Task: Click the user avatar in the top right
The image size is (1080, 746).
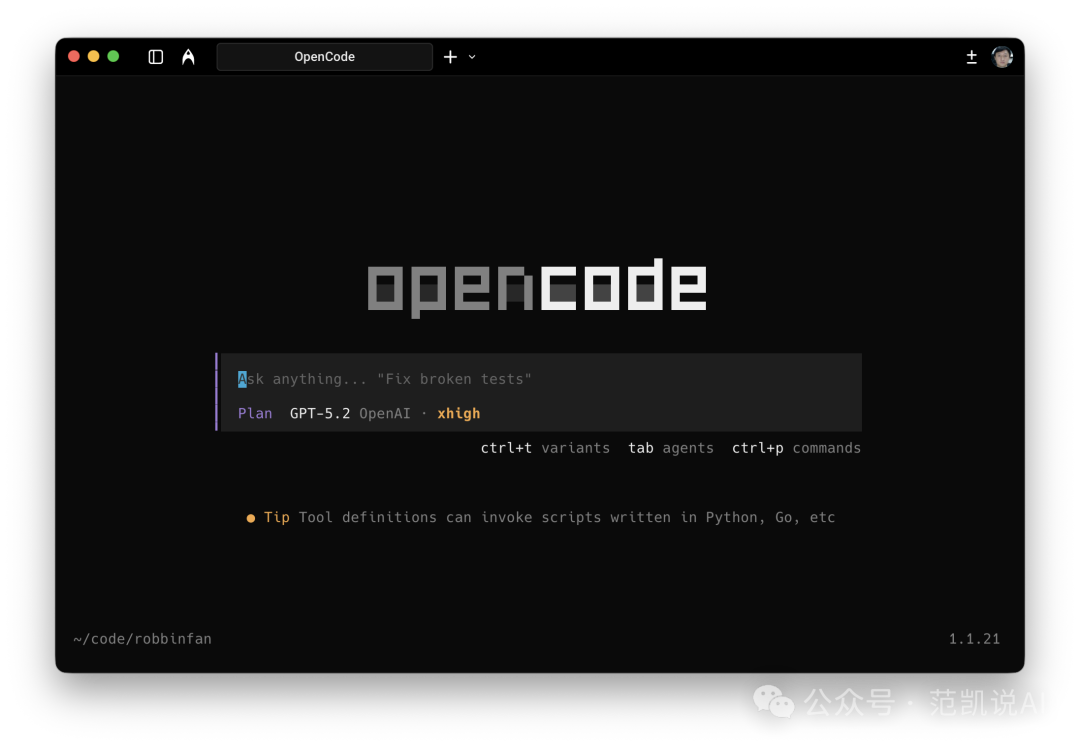Action: coord(1002,57)
